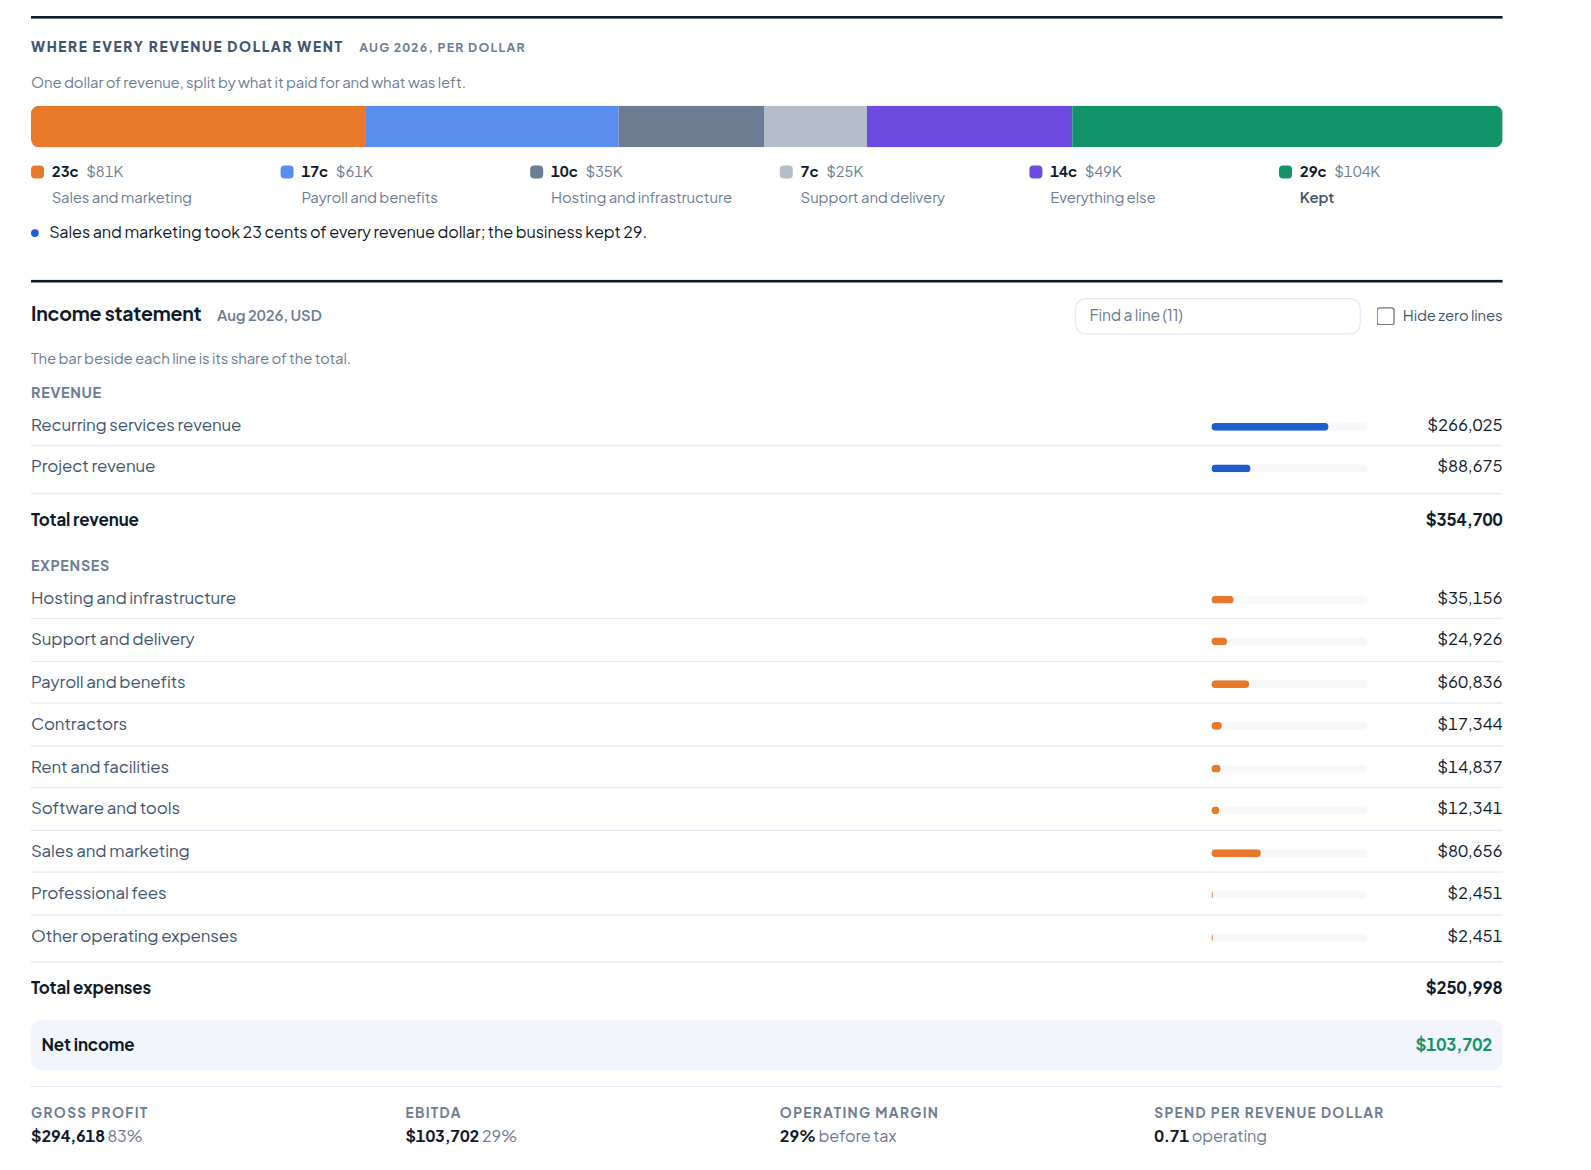Select the blue Payroll and benefits bar segment
This screenshot has width=1591, height=1170.
[x=492, y=127]
